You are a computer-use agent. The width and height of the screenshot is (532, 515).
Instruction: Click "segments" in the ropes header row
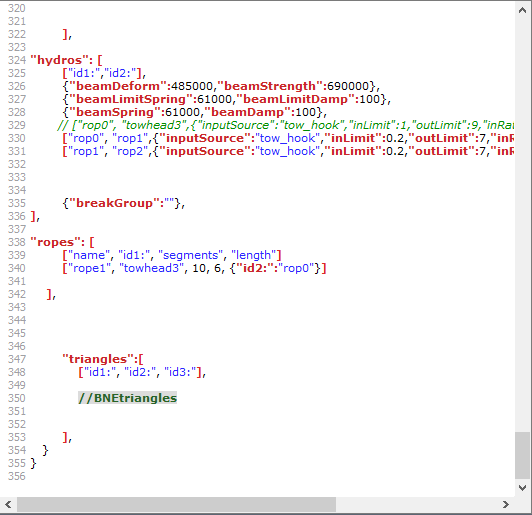191,255
